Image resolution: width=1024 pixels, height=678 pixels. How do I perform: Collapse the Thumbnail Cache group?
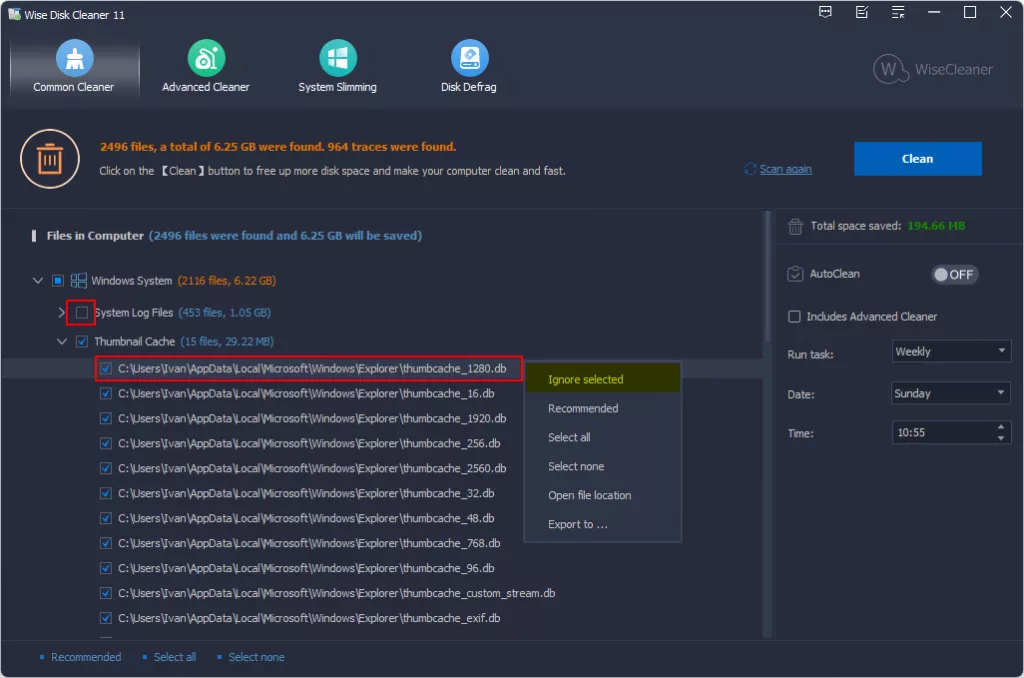(x=63, y=341)
